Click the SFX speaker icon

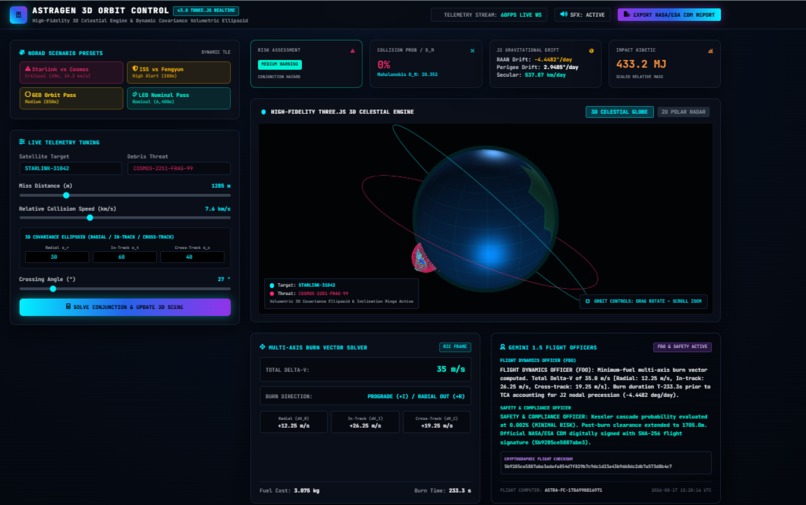[x=563, y=14]
